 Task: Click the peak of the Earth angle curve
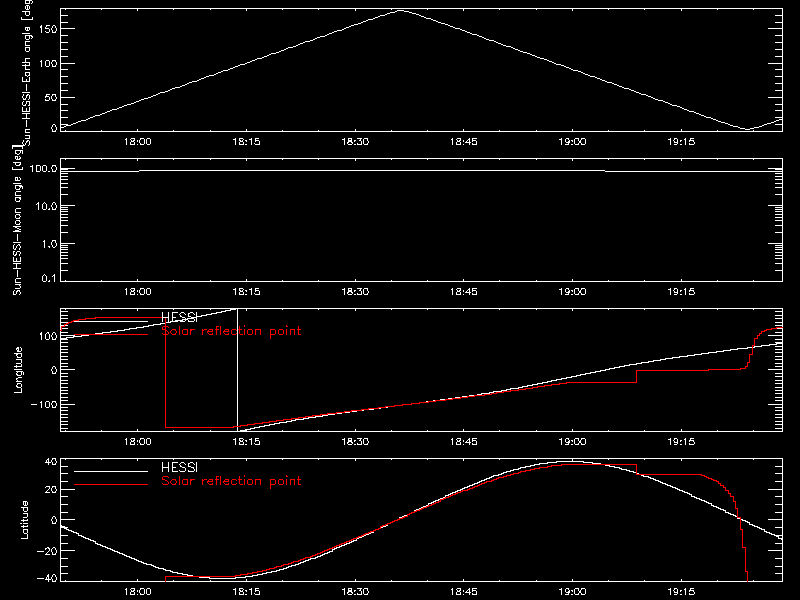pyautogui.click(x=401, y=10)
